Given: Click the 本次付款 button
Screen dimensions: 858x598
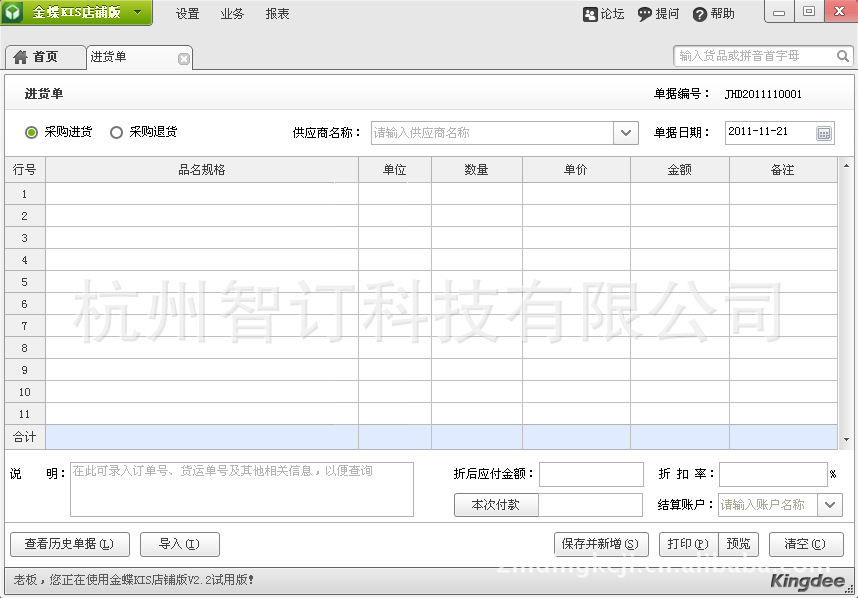Looking at the screenshot, I should 496,505.
